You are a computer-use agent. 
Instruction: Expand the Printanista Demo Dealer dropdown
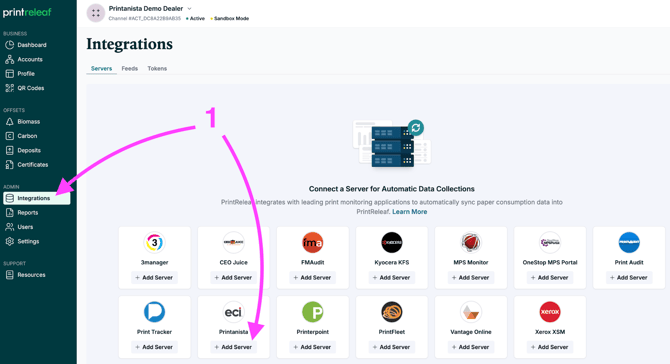pyautogui.click(x=189, y=9)
